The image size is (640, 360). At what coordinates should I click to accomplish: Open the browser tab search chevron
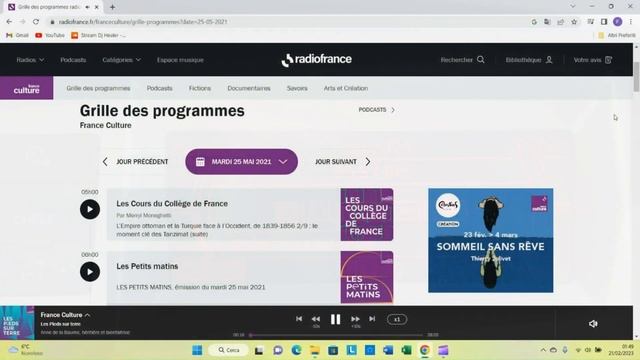click(573, 7)
